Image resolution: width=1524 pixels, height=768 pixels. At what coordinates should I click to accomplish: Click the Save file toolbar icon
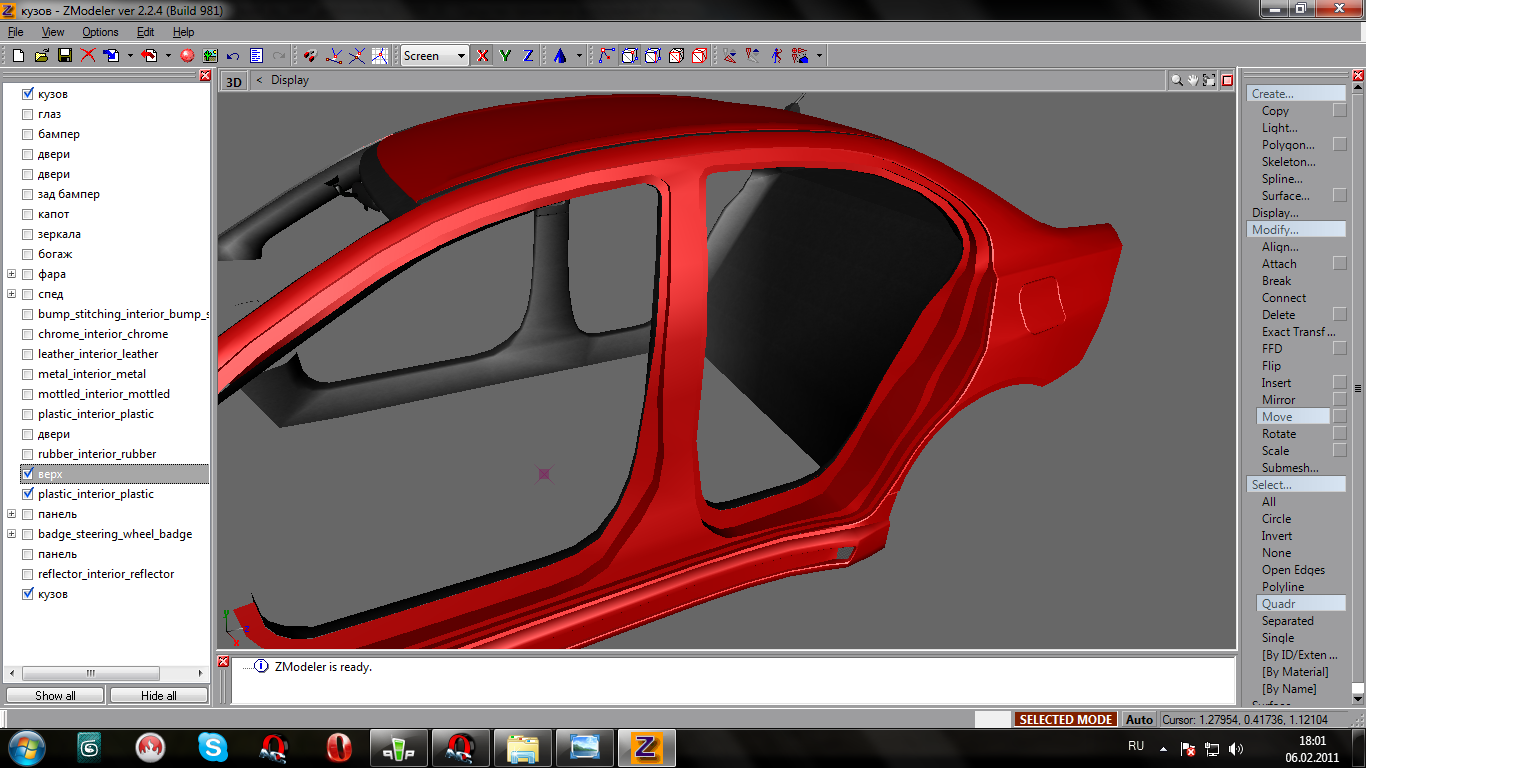pyautogui.click(x=64, y=56)
